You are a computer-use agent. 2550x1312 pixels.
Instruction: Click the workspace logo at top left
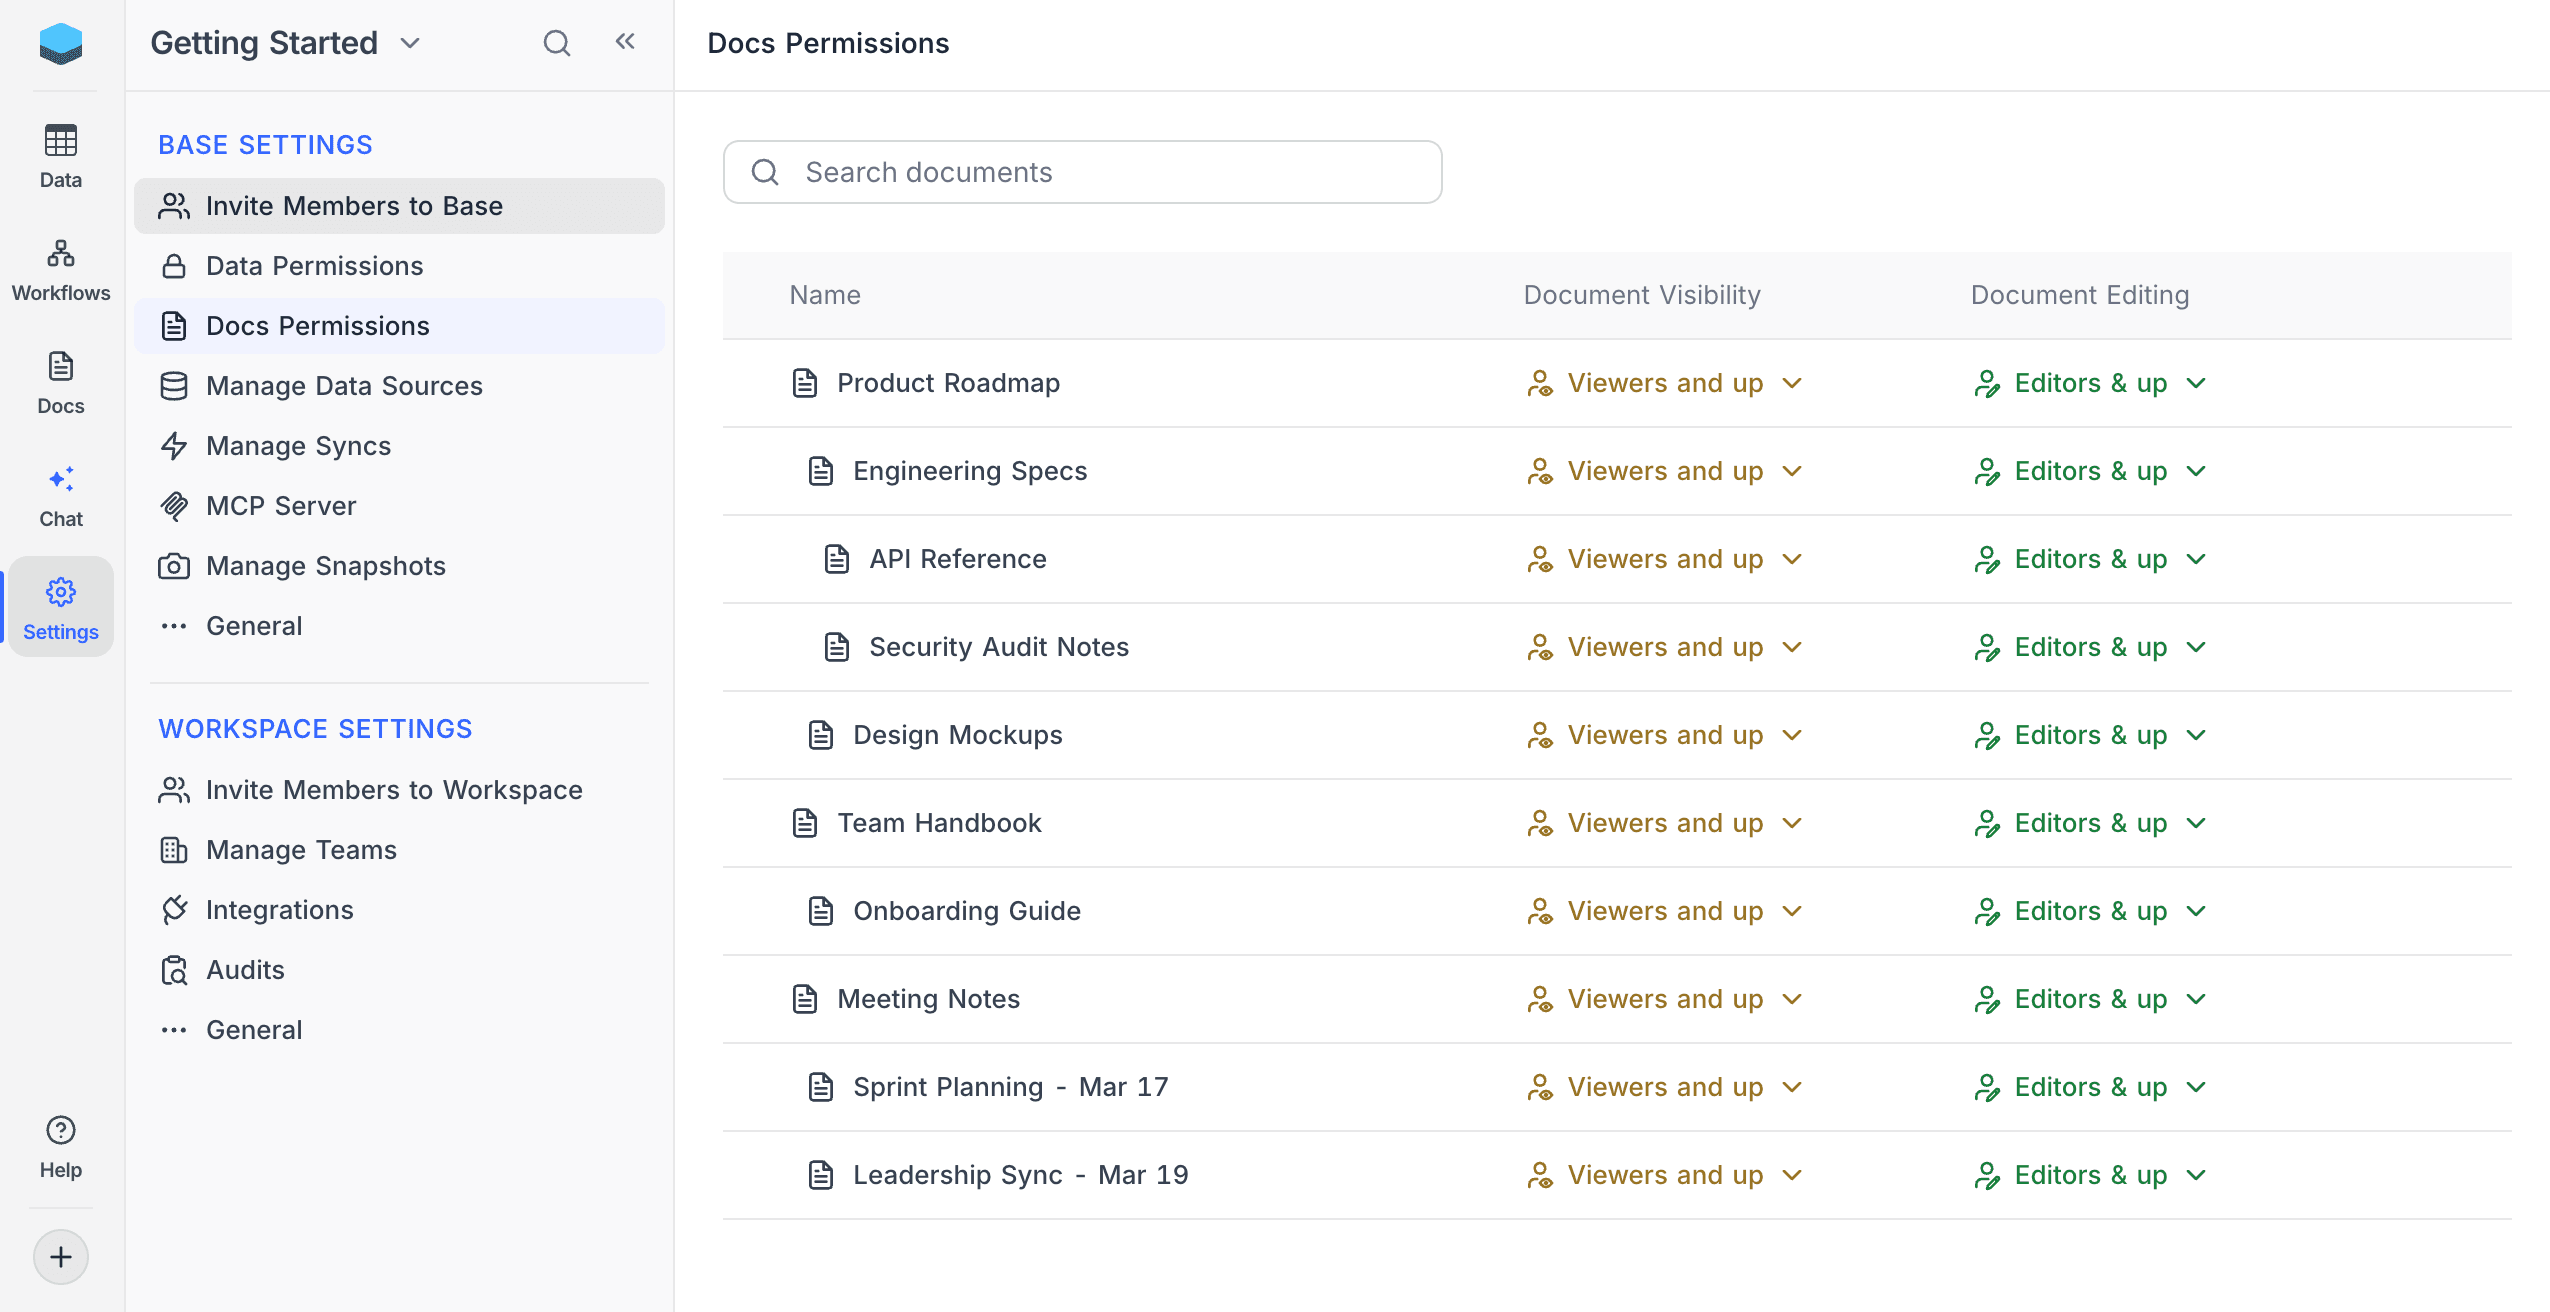pyautogui.click(x=60, y=44)
